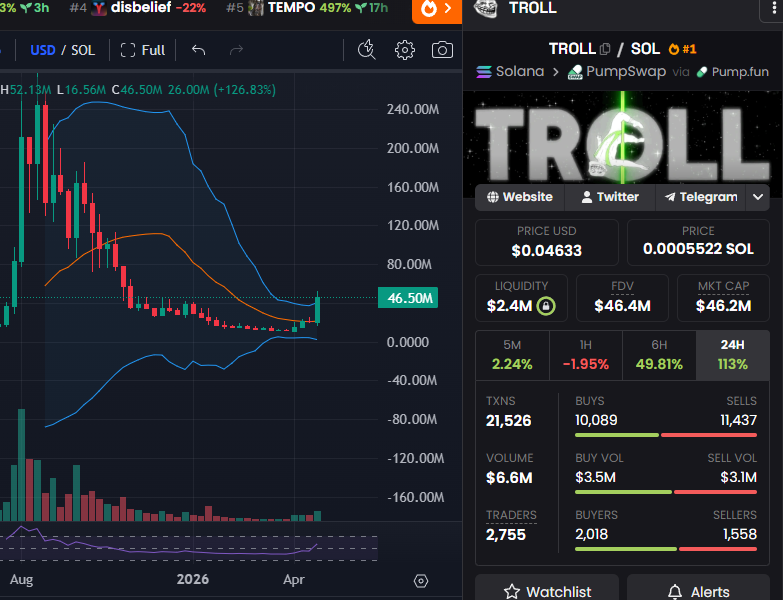
Task: Click the Apr label on time axis
Action: click(294, 580)
